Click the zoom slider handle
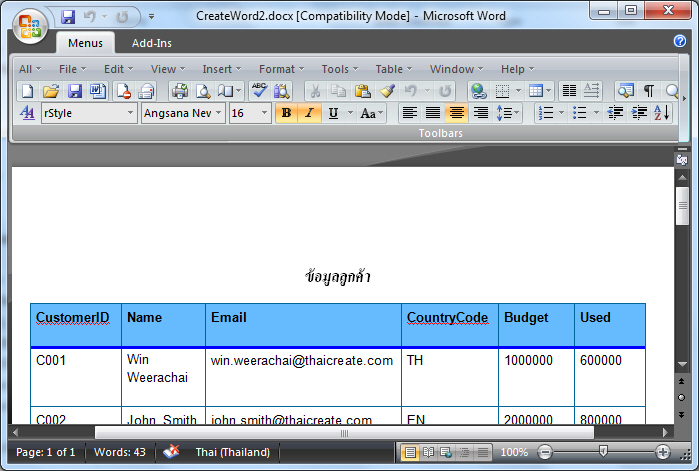 click(603, 452)
